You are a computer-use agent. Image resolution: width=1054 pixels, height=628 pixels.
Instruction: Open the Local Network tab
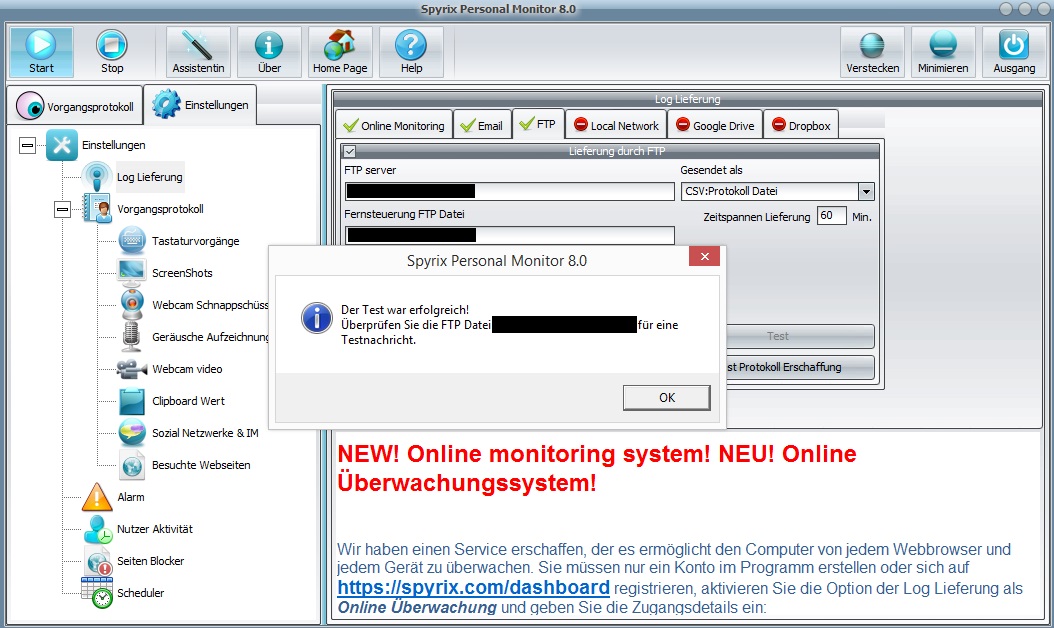pyautogui.click(x=616, y=125)
